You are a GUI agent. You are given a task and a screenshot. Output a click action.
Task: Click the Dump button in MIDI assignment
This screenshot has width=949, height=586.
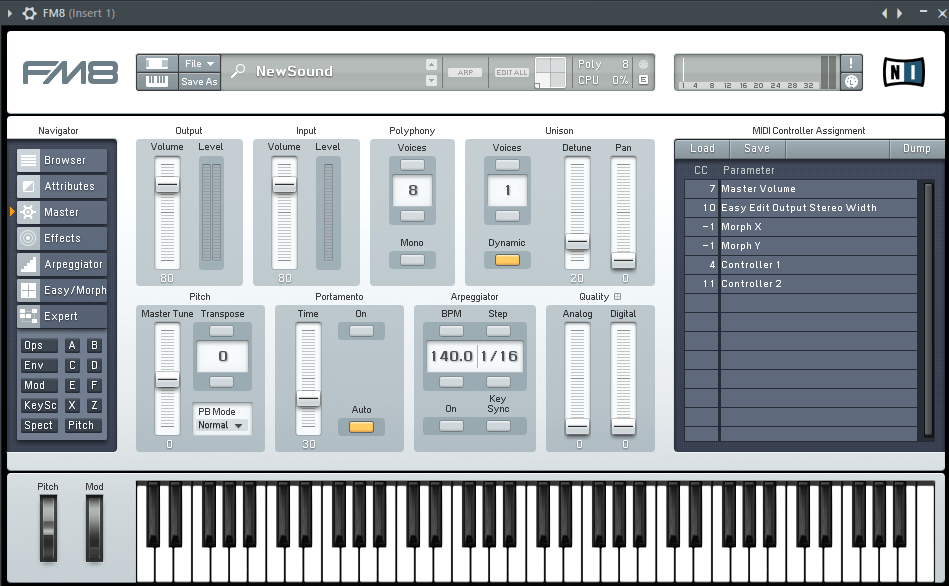(916, 149)
